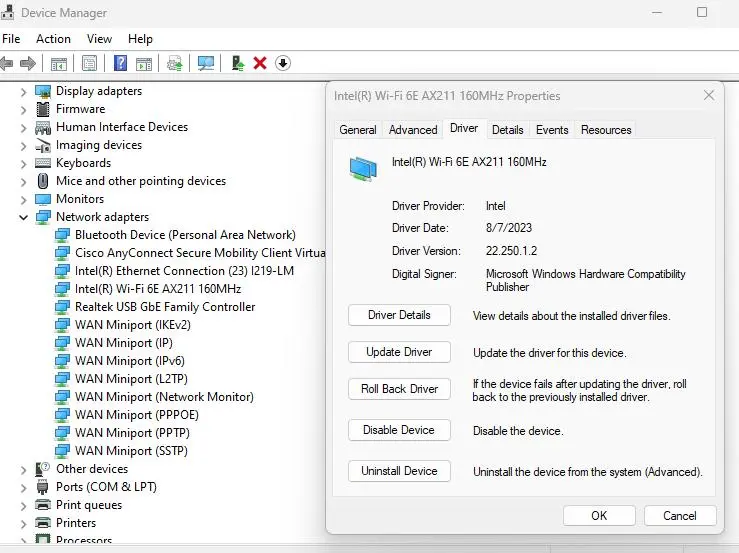Collapse the Network adapters node
Image resolution: width=739 pixels, height=553 pixels.
click(x=24, y=217)
